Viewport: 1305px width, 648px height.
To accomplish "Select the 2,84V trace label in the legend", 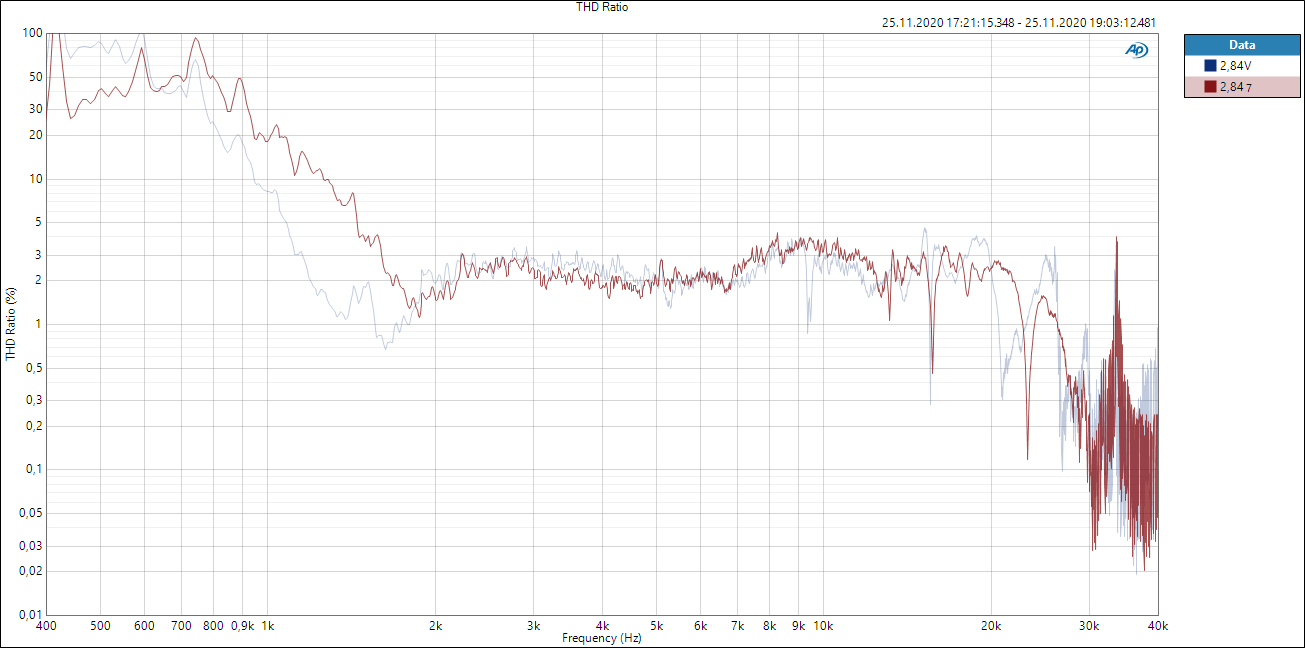I will 1235,65.
